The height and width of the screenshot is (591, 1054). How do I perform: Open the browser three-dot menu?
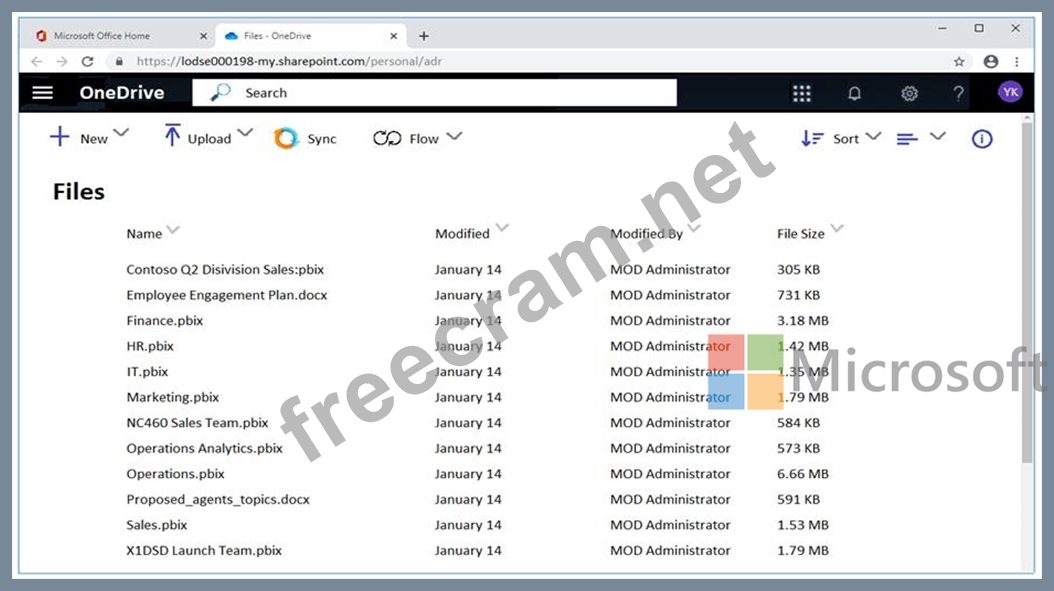coord(1017,61)
